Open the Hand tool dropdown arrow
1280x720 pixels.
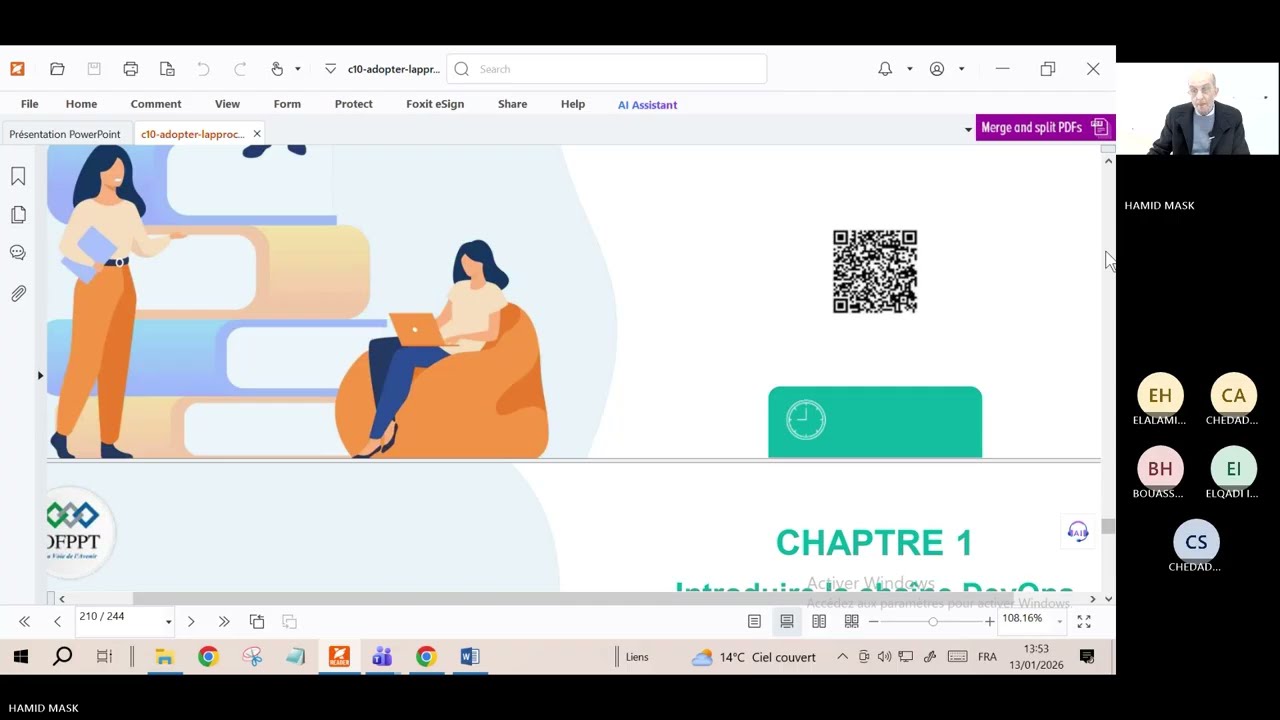point(297,69)
